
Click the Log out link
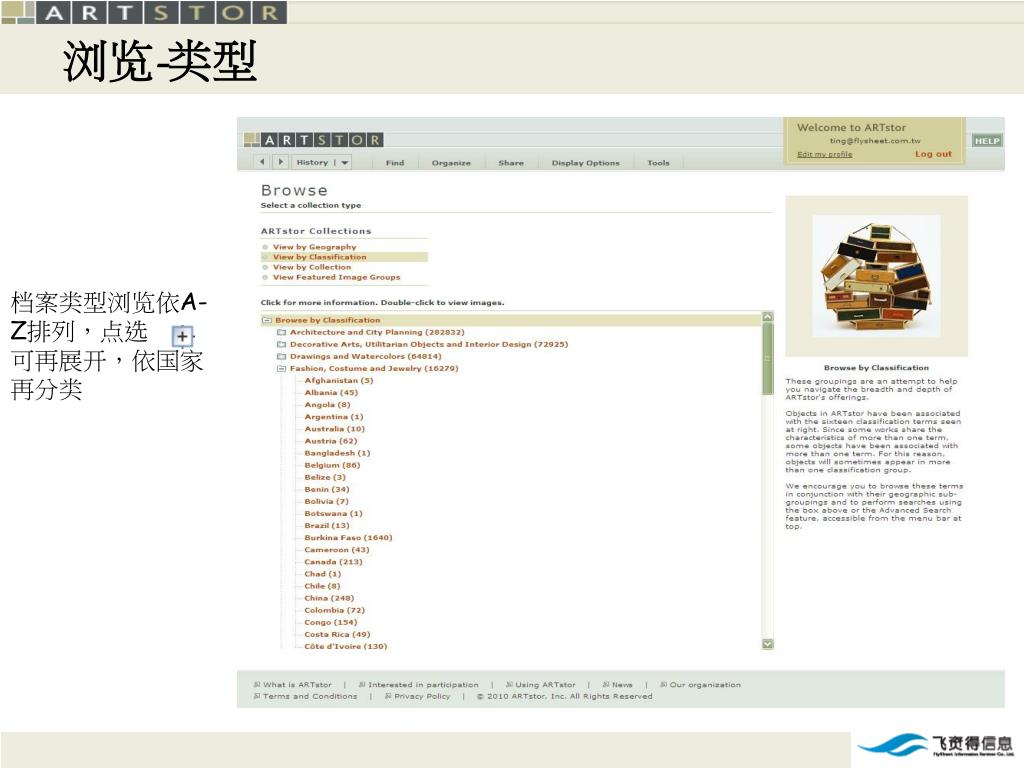click(x=933, y=154)
